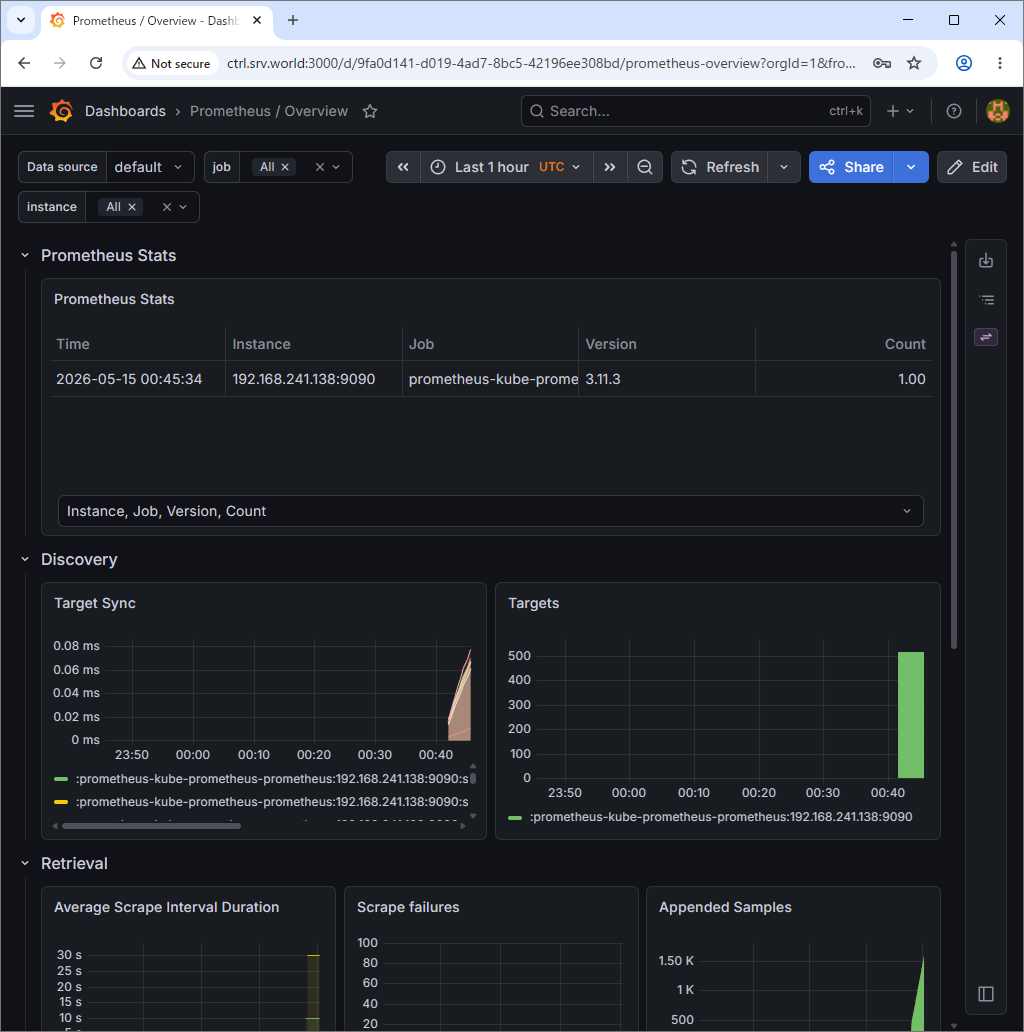Viewport: 1024px width, 1032px height.
Task: Collapse the Retrieval row
Action: click(x=25, y=864)
